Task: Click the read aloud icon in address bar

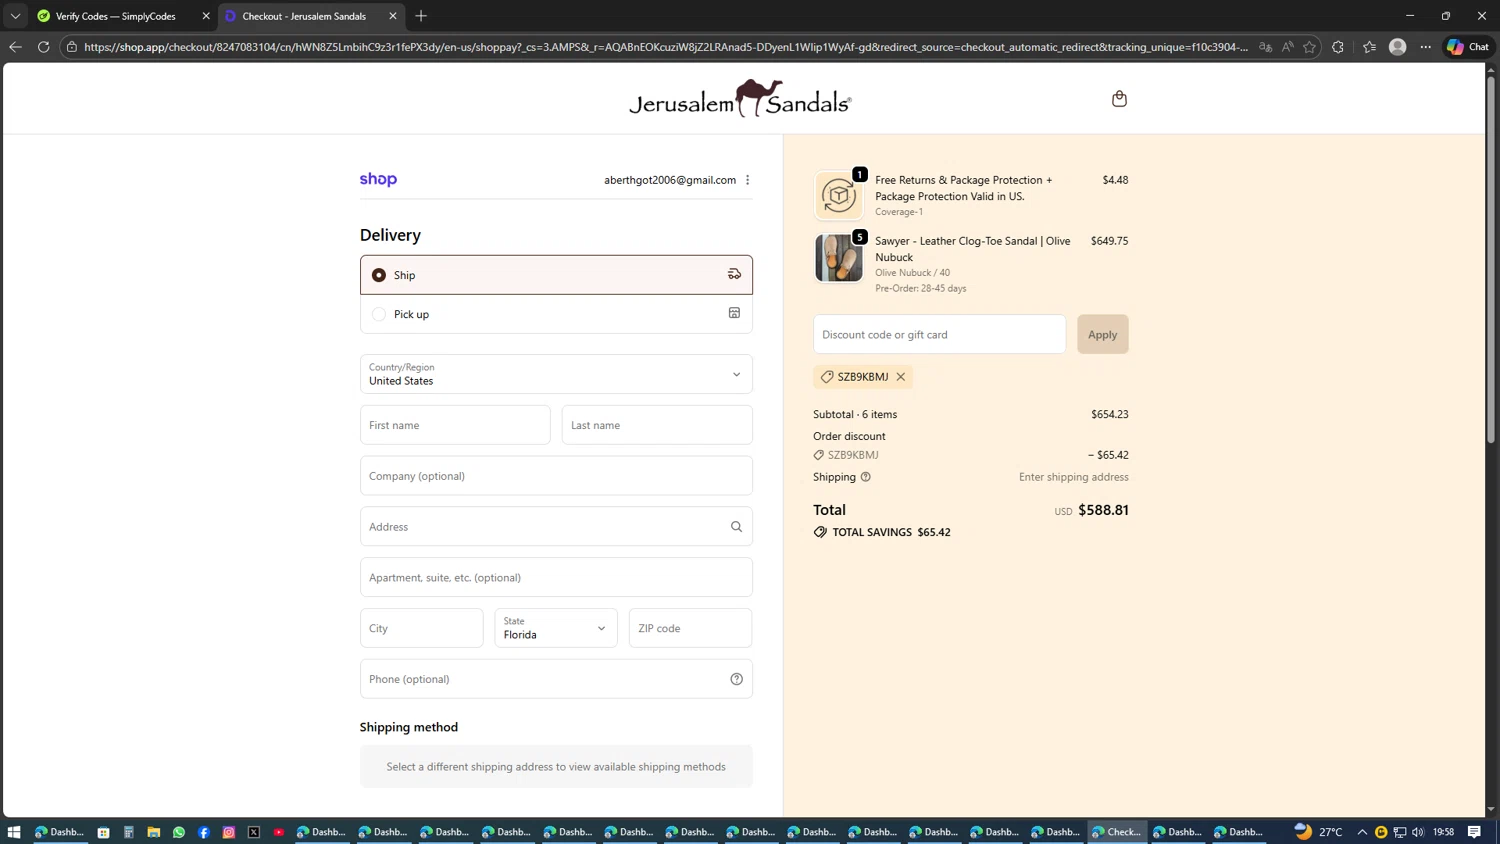Action: [1287, 47]
